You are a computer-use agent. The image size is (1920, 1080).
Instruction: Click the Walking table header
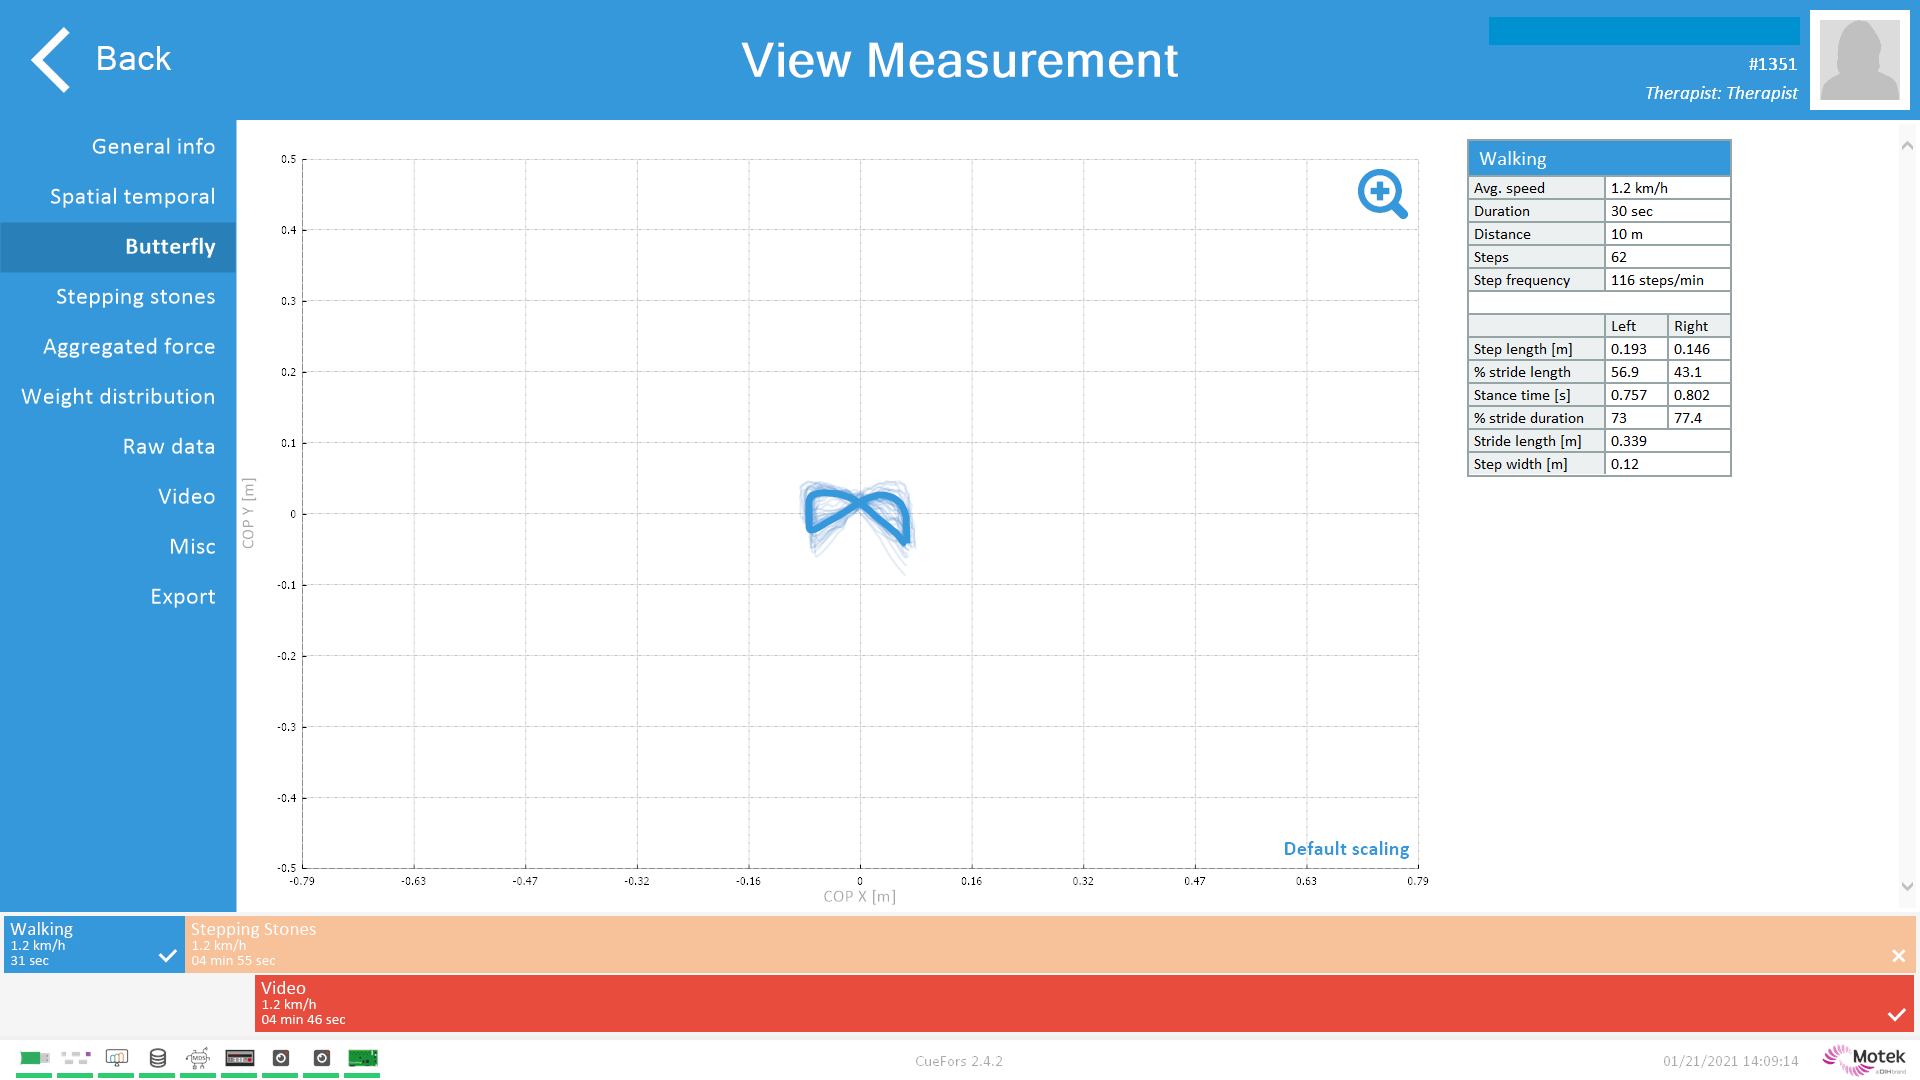pos(1599,159)
